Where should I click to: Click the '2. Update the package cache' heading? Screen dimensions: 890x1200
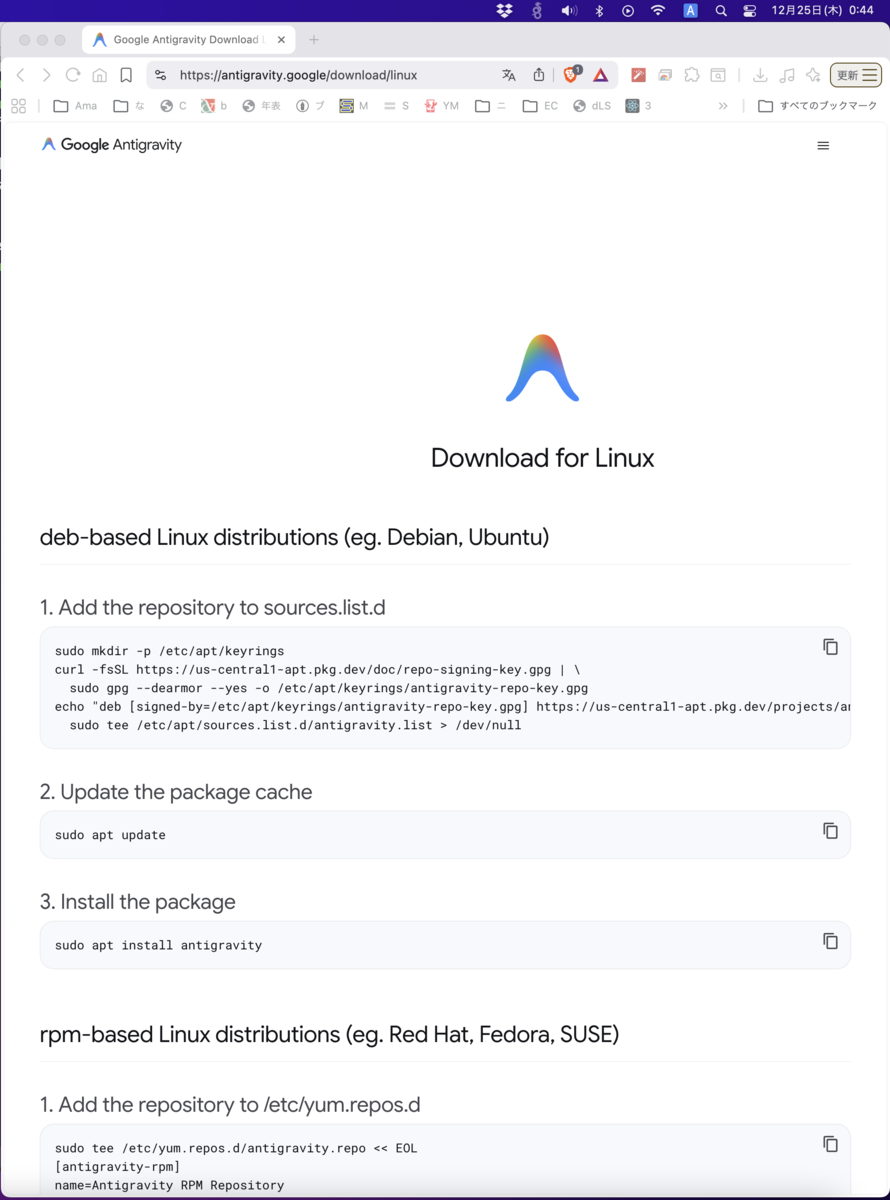point(176,792)
